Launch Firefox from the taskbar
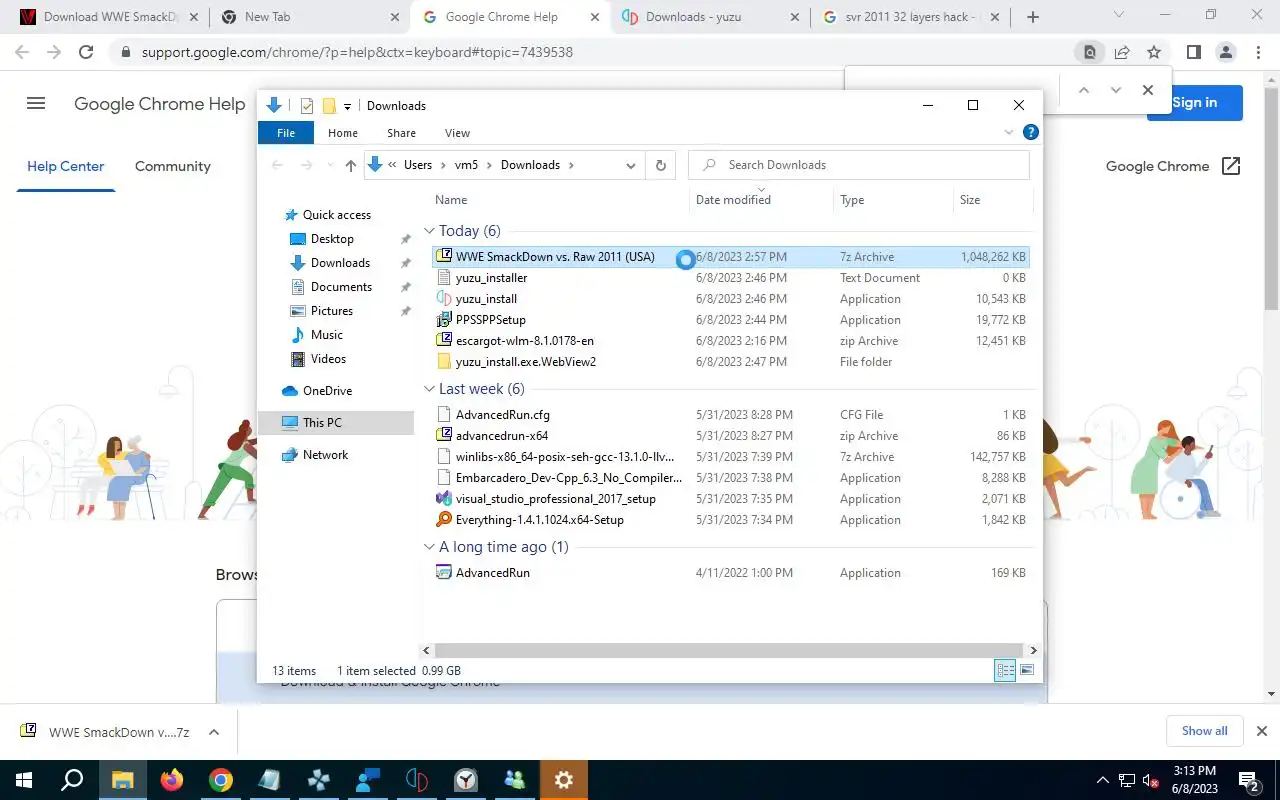 pos(172,780)
